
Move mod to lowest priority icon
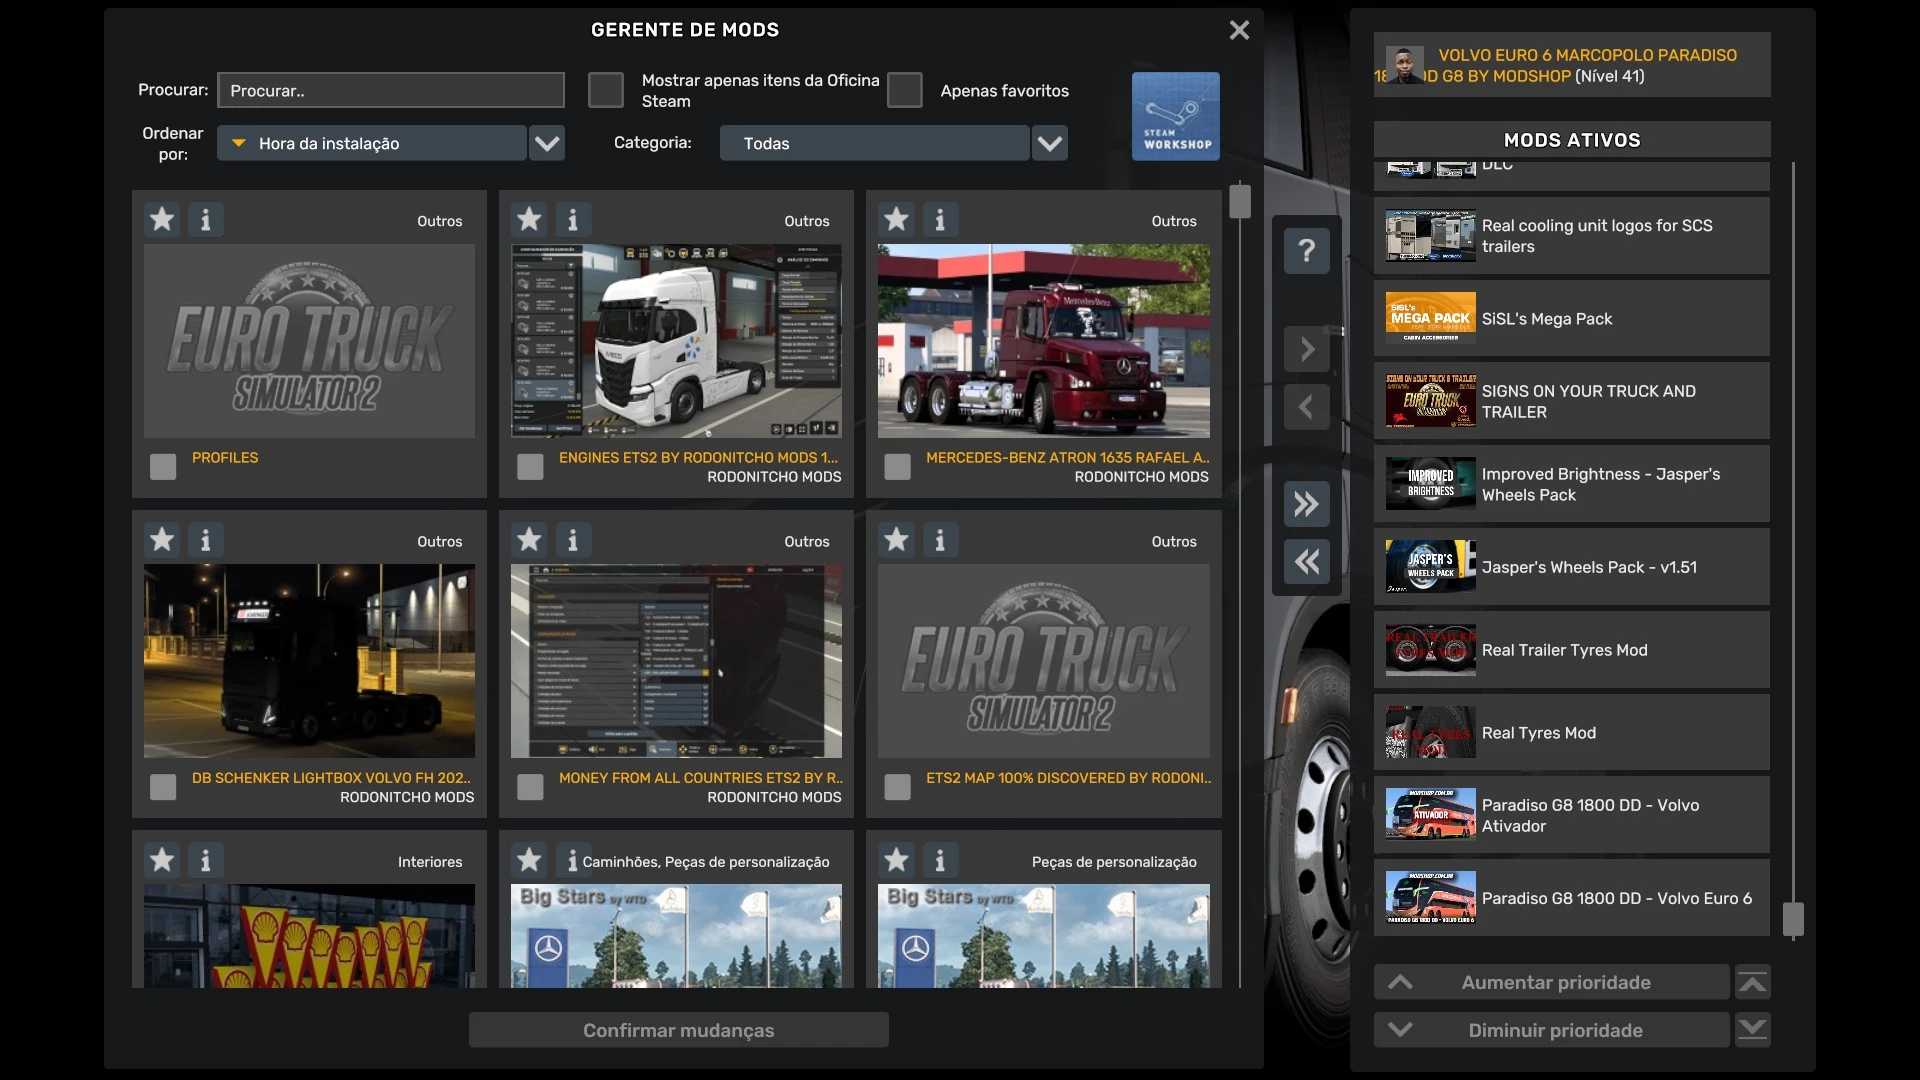coord(1752,1030)
